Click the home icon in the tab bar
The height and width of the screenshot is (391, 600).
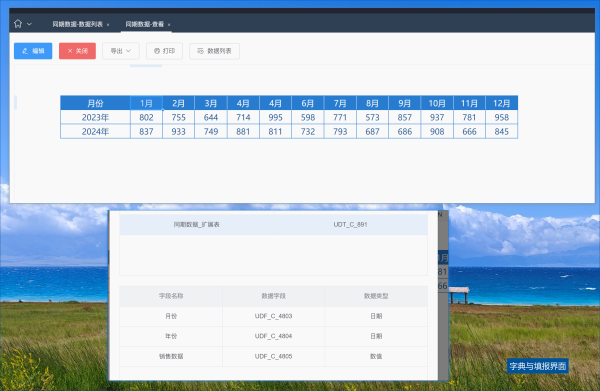pyautogui.click(x=18, y=24)
